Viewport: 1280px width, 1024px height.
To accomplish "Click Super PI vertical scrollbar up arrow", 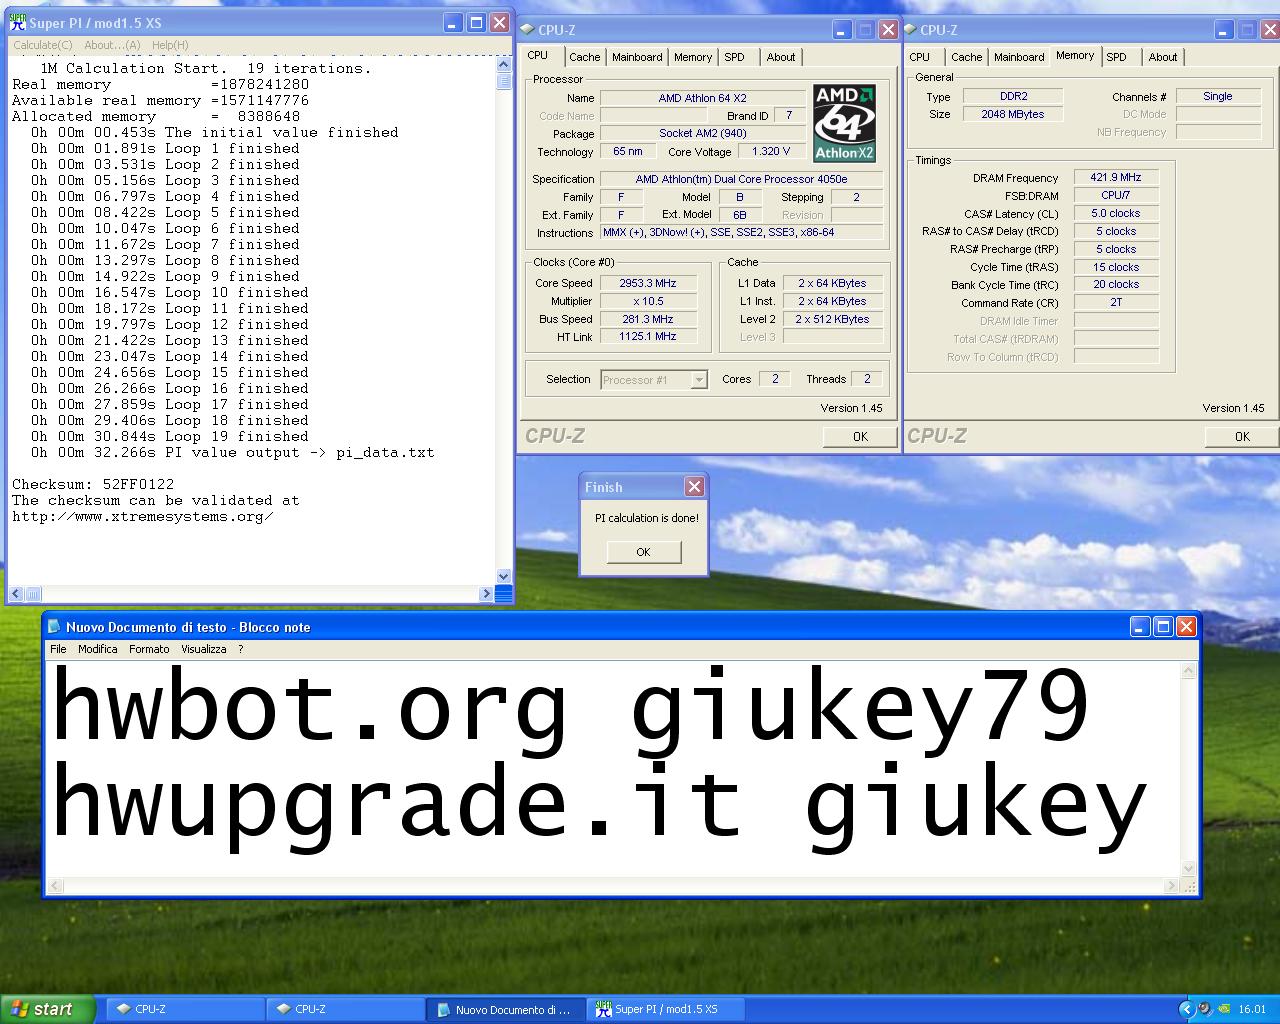I will (504, 64).
